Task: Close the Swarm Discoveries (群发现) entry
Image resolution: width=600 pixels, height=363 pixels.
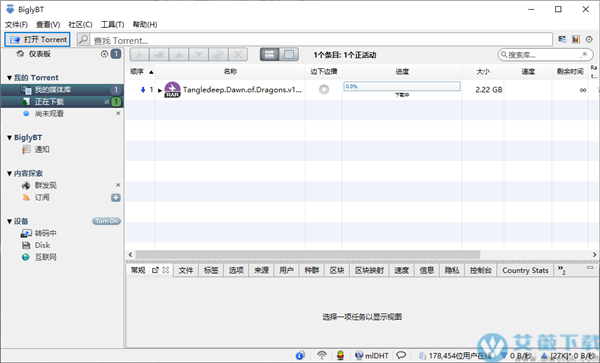Action: point(118,185)
